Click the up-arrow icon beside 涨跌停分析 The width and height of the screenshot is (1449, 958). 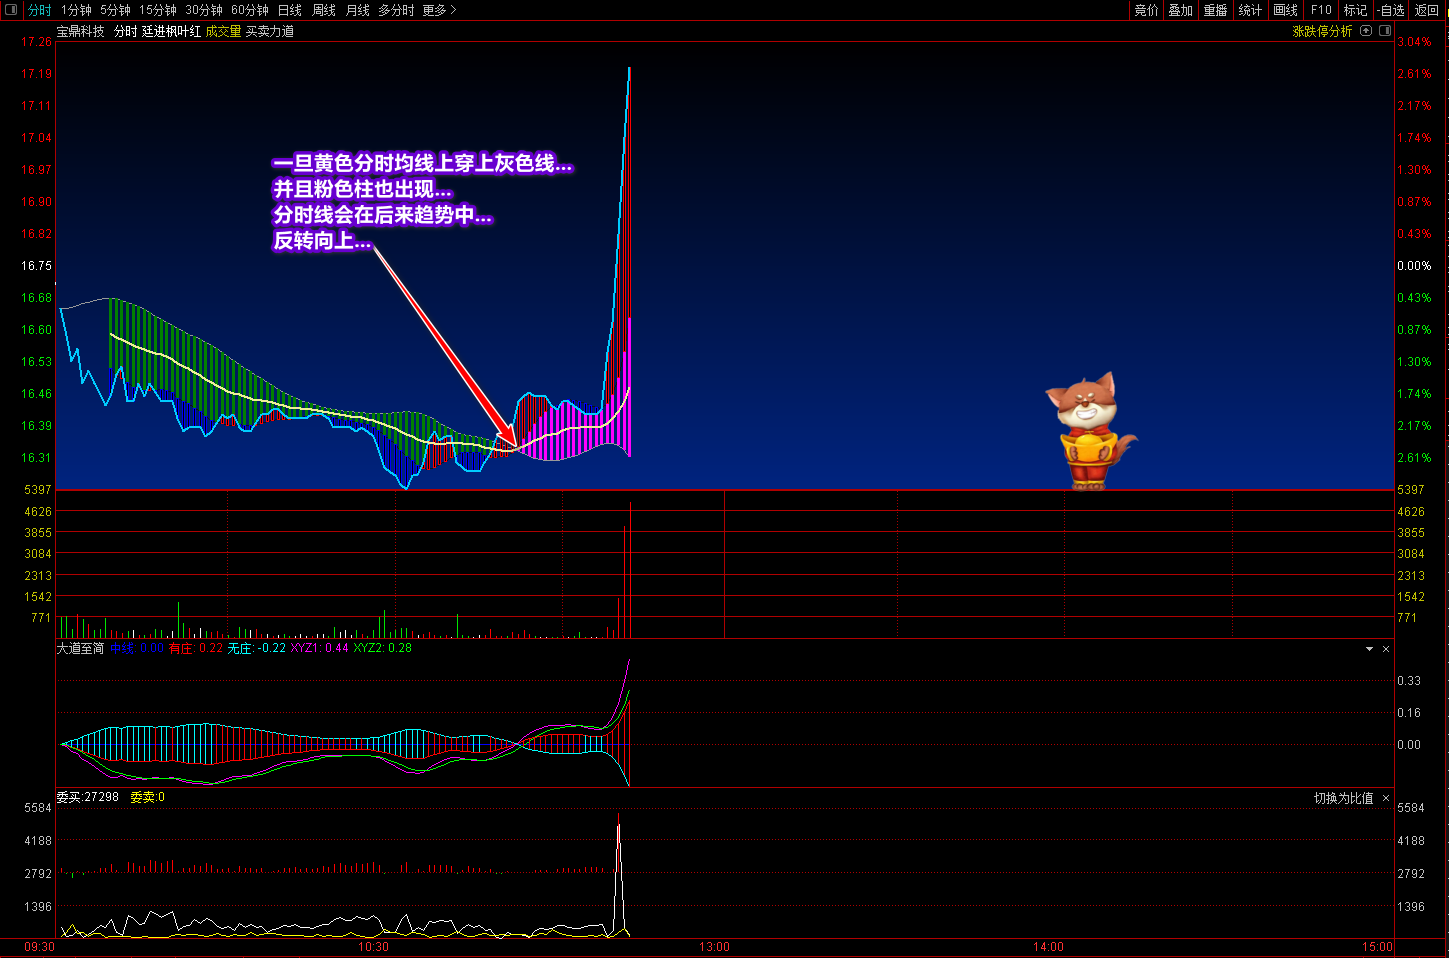tap(1366, 31)
